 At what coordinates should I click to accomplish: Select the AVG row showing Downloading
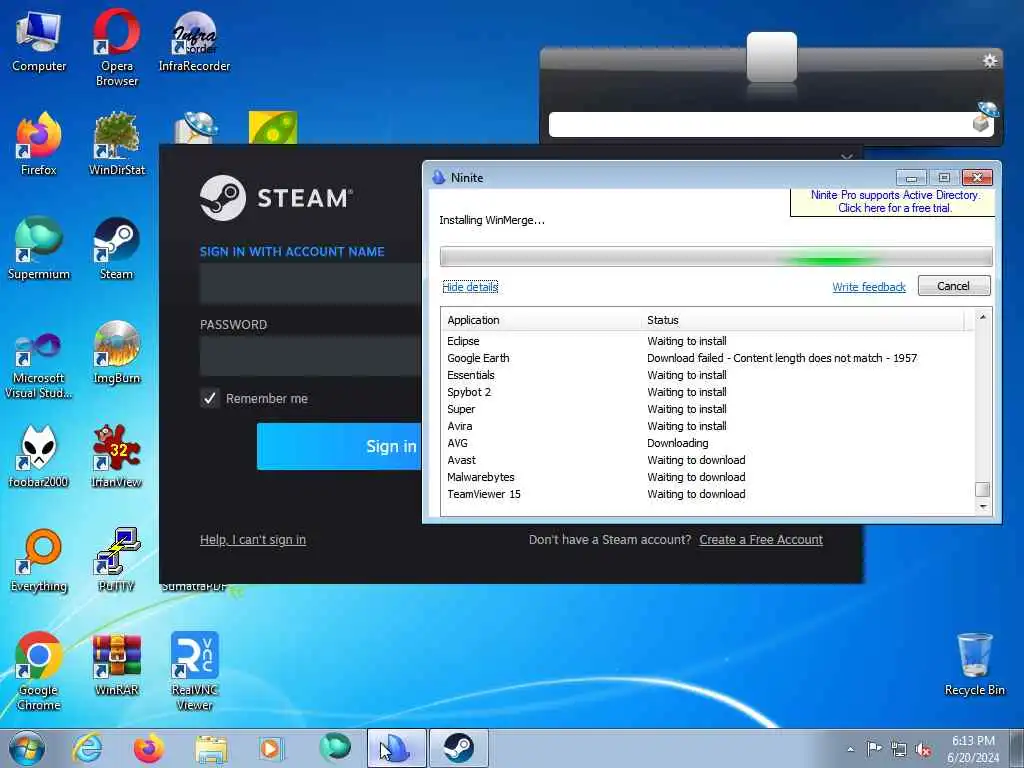708,443
